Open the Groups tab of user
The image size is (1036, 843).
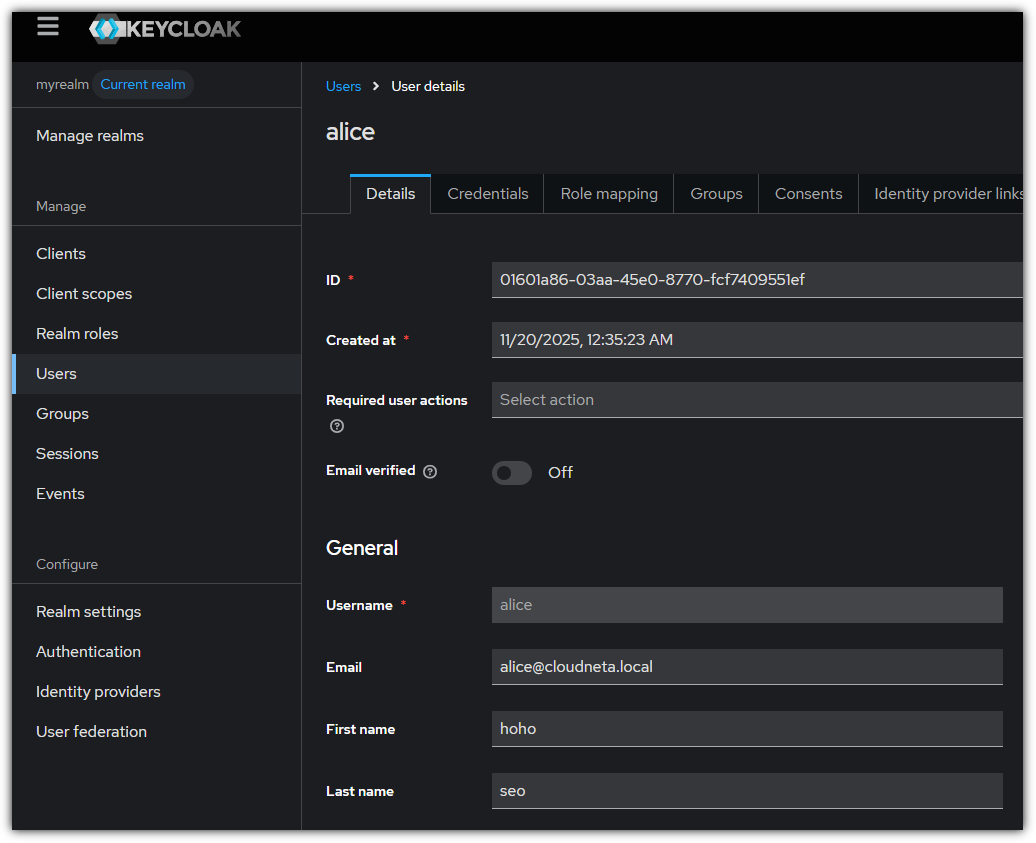pos(716,194)
